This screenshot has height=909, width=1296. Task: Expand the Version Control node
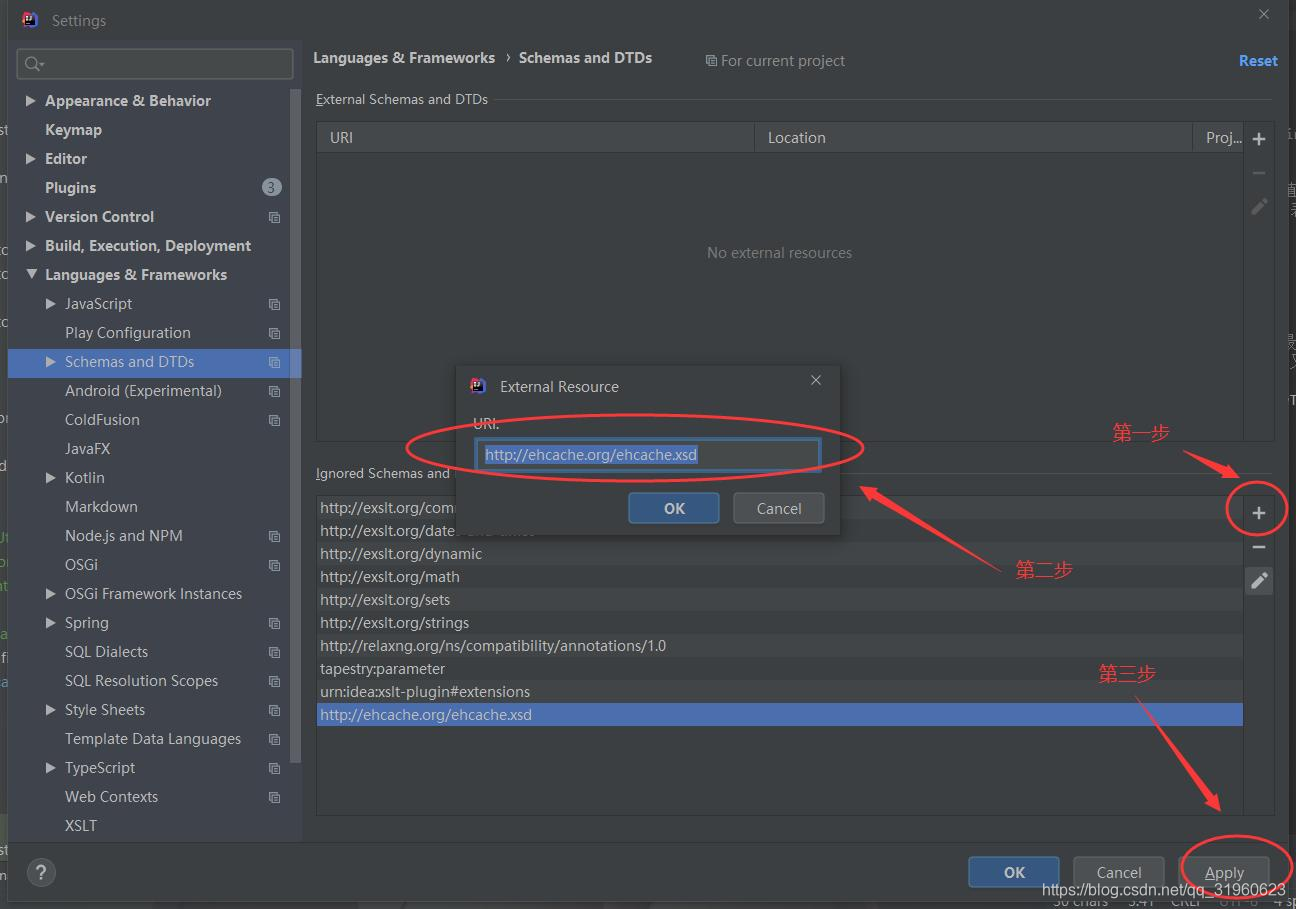(31, 217)
